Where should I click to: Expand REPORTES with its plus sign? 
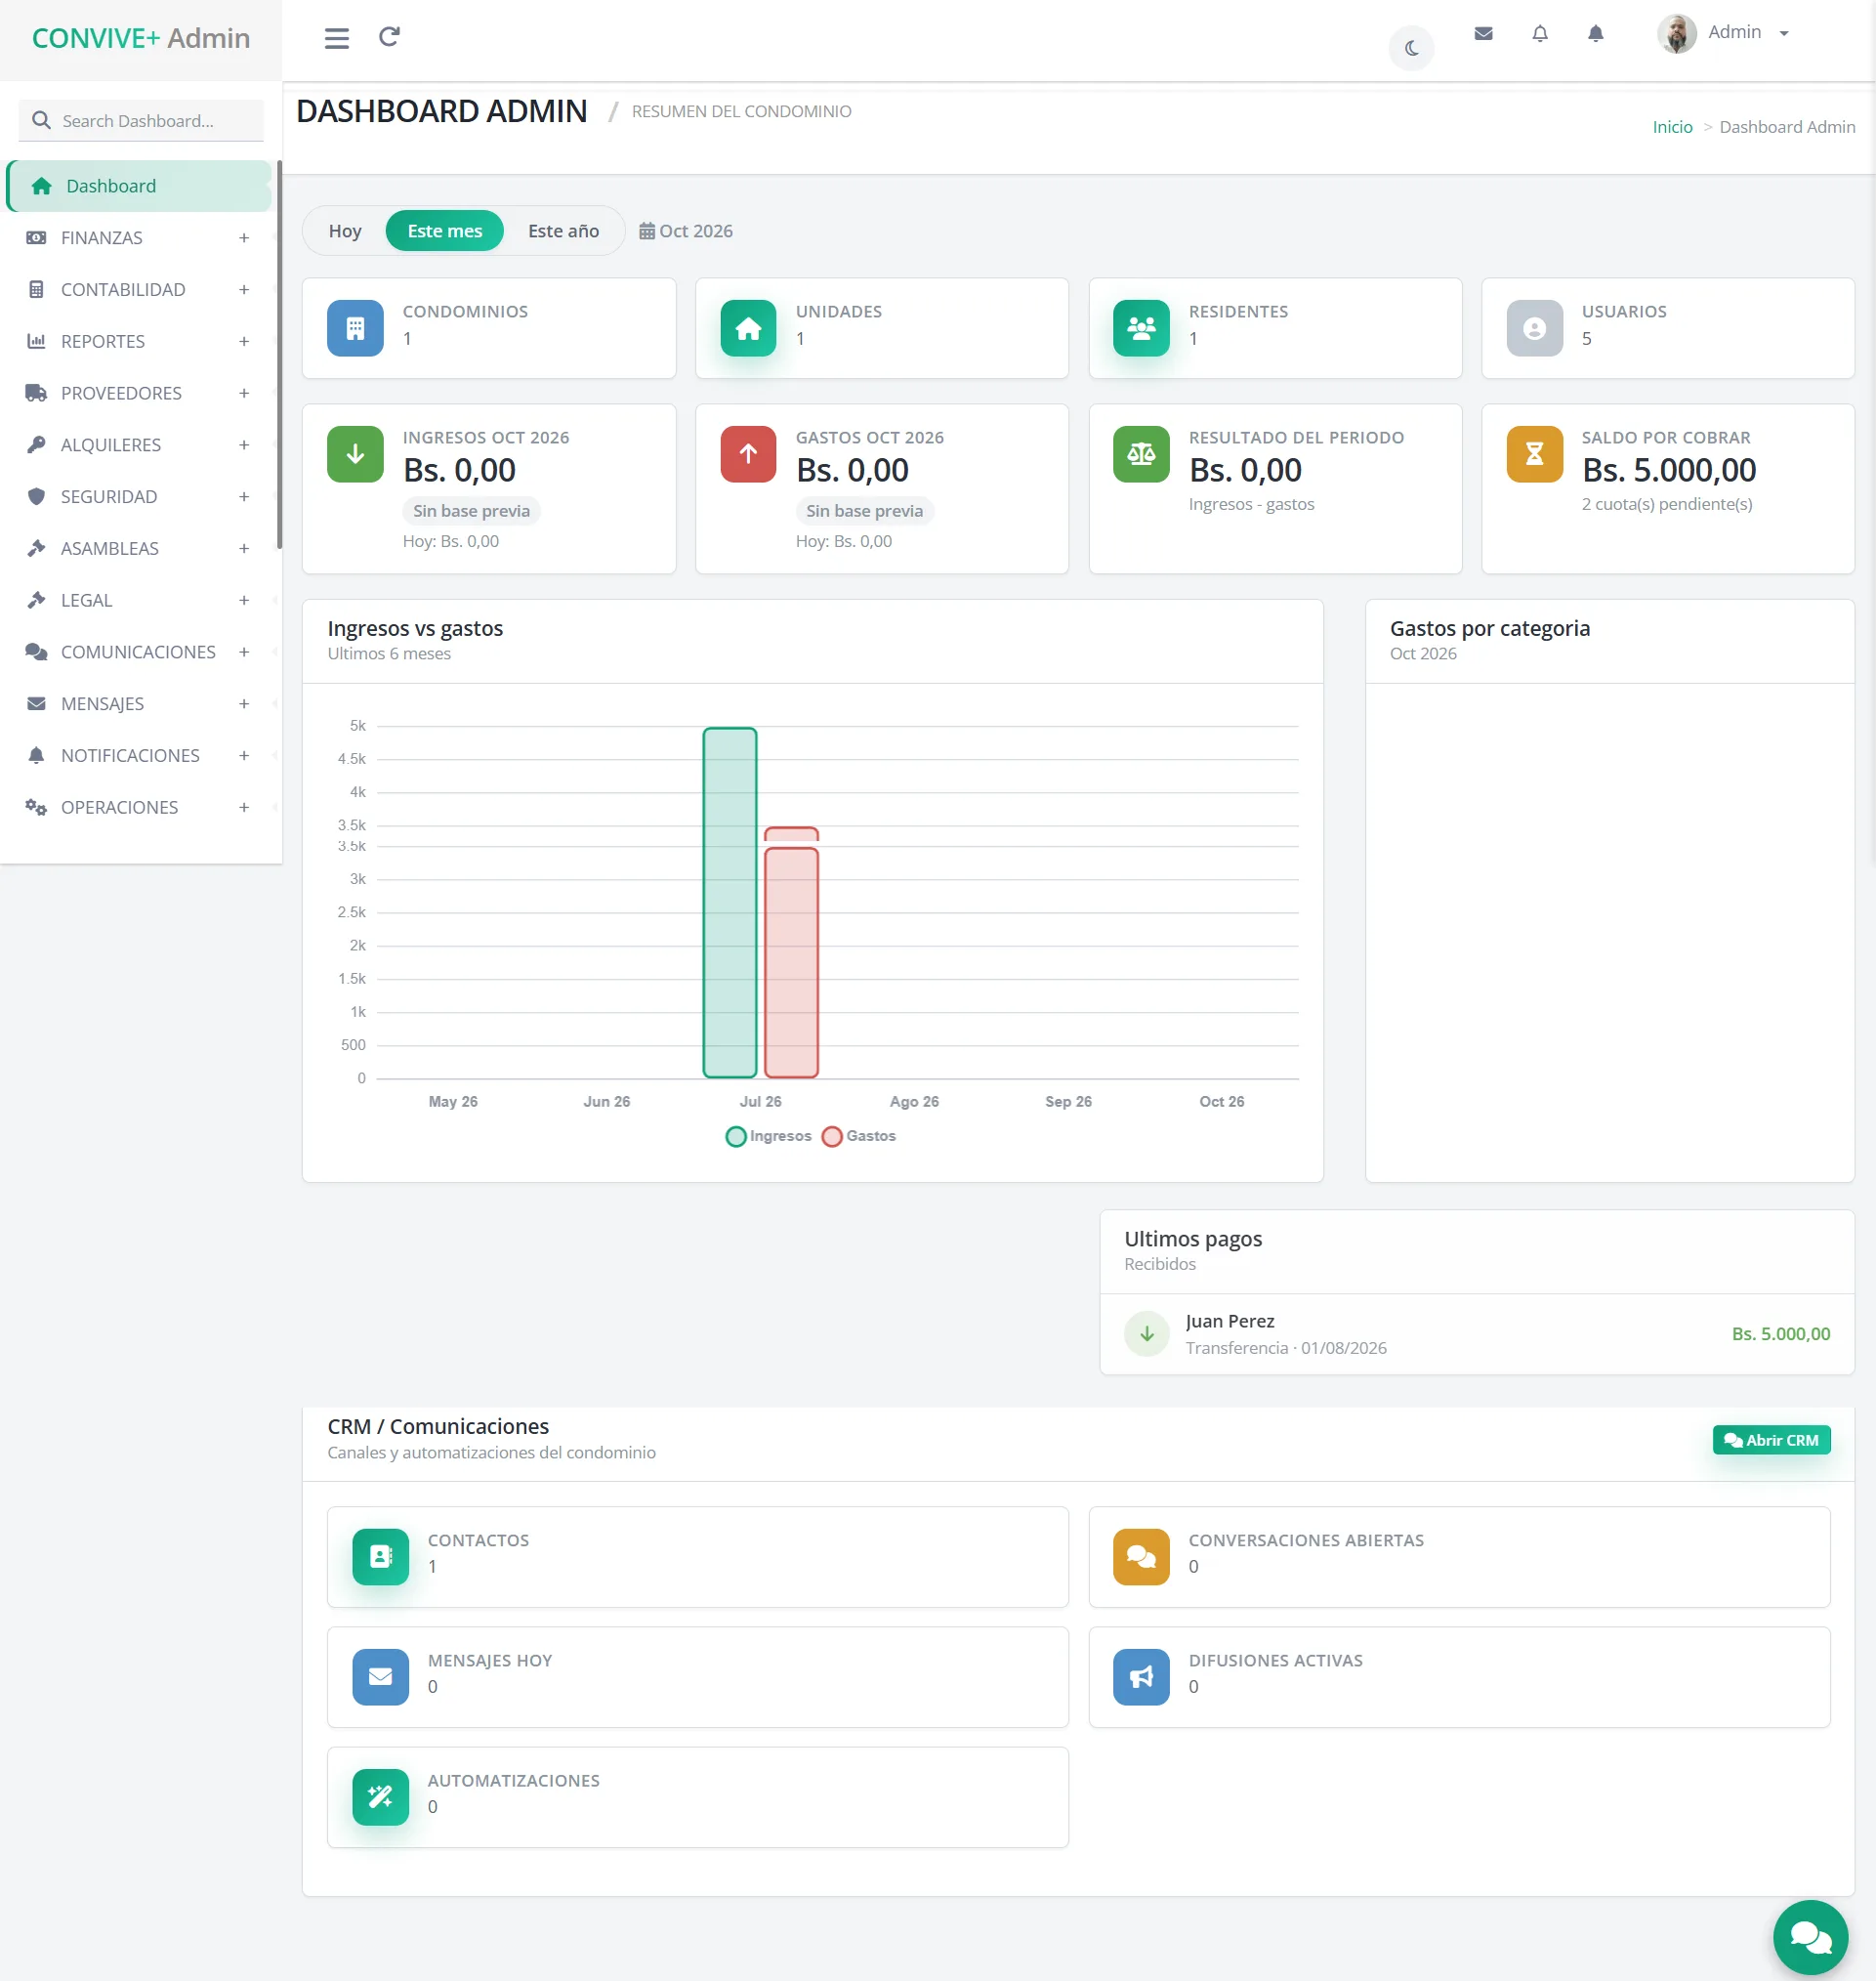click(x=244, y=341)
